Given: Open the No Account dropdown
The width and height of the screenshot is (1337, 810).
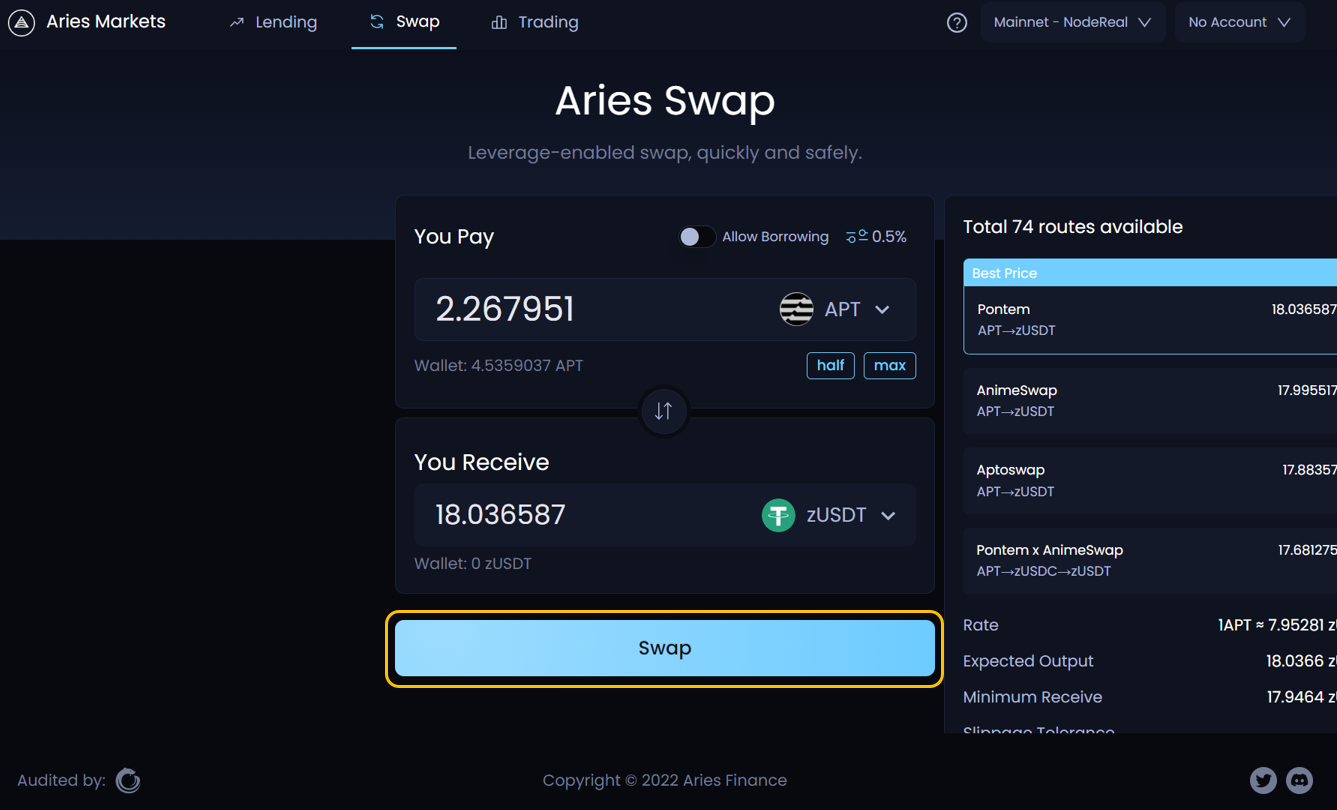Looking at the screenshot, I should click(x=1240, y=22).
